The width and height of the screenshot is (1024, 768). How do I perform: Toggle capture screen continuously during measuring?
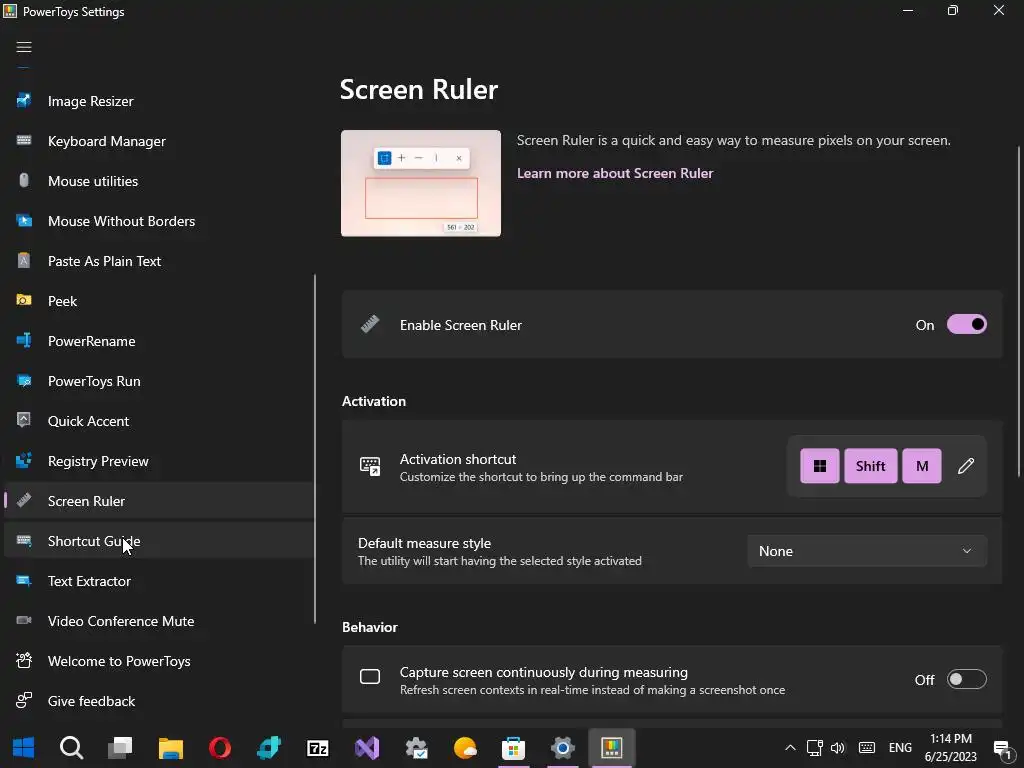[x=967, y=679]
